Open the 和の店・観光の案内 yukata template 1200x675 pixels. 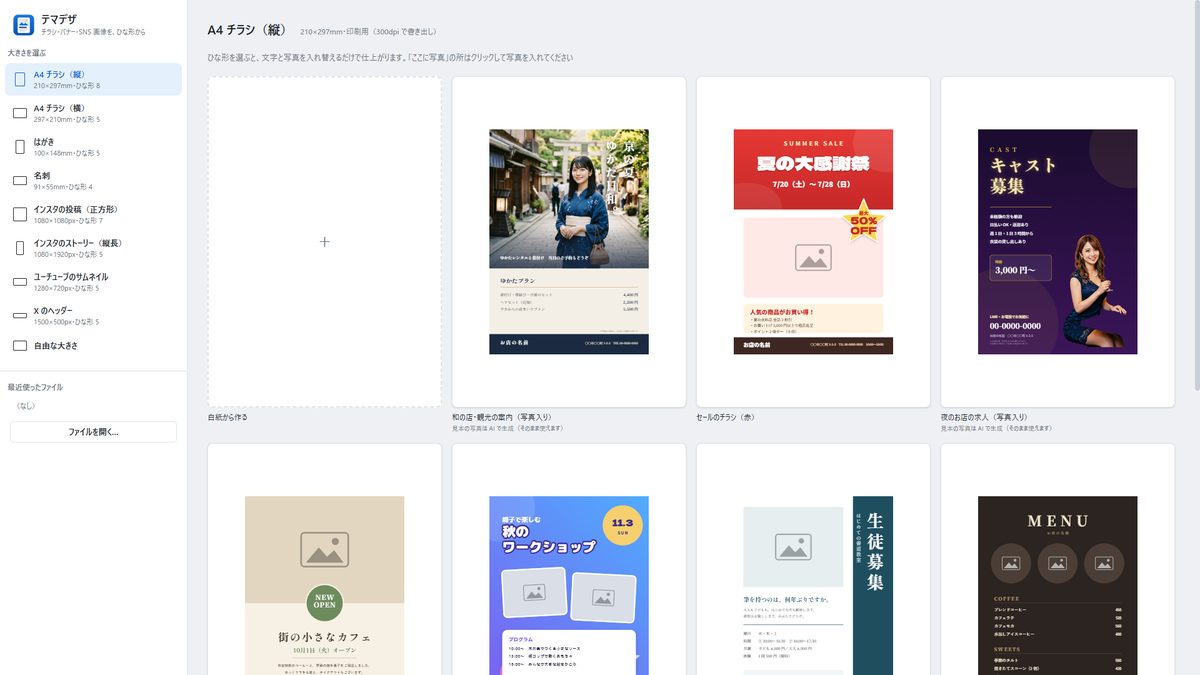click(569, 242)
